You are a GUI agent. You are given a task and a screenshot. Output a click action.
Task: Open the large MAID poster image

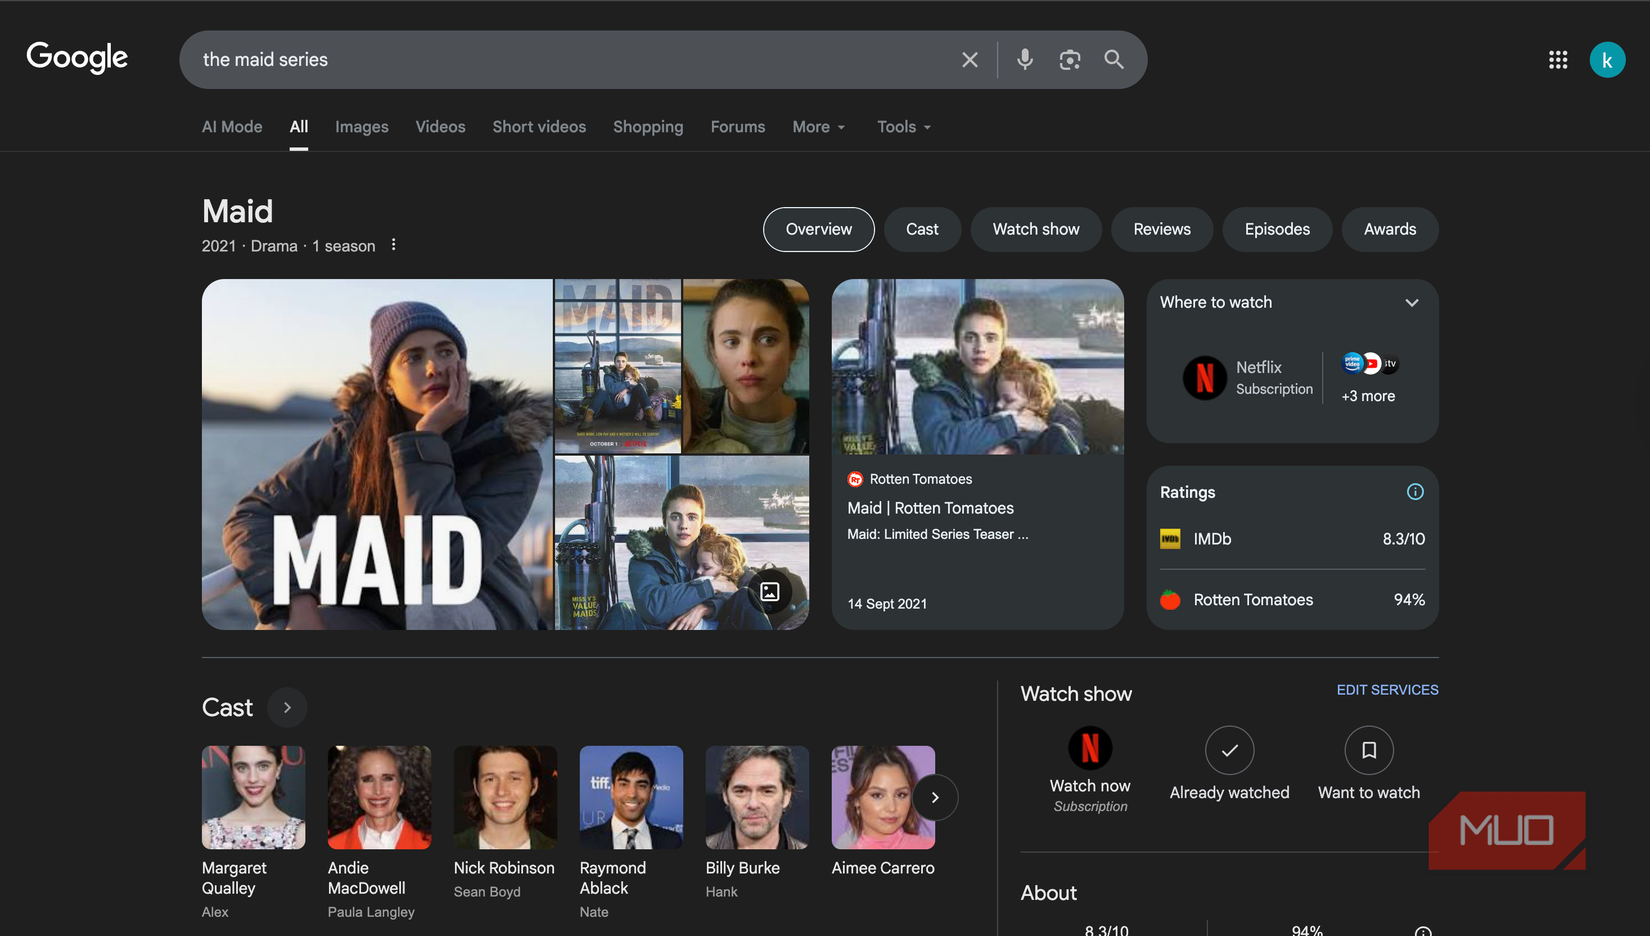click(x=377, y=454)
